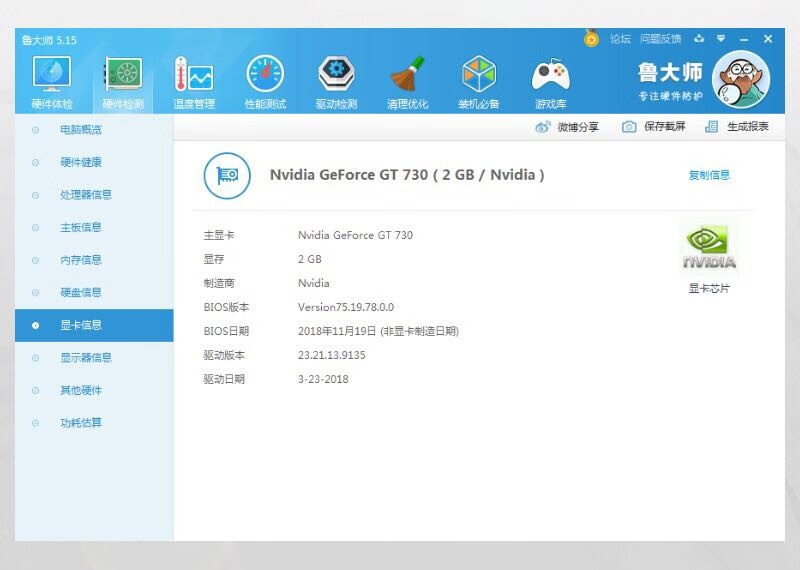800x570 pixels.
Task: Select 显卡信息 in sidebar
Action: click(x=94, y=325)
